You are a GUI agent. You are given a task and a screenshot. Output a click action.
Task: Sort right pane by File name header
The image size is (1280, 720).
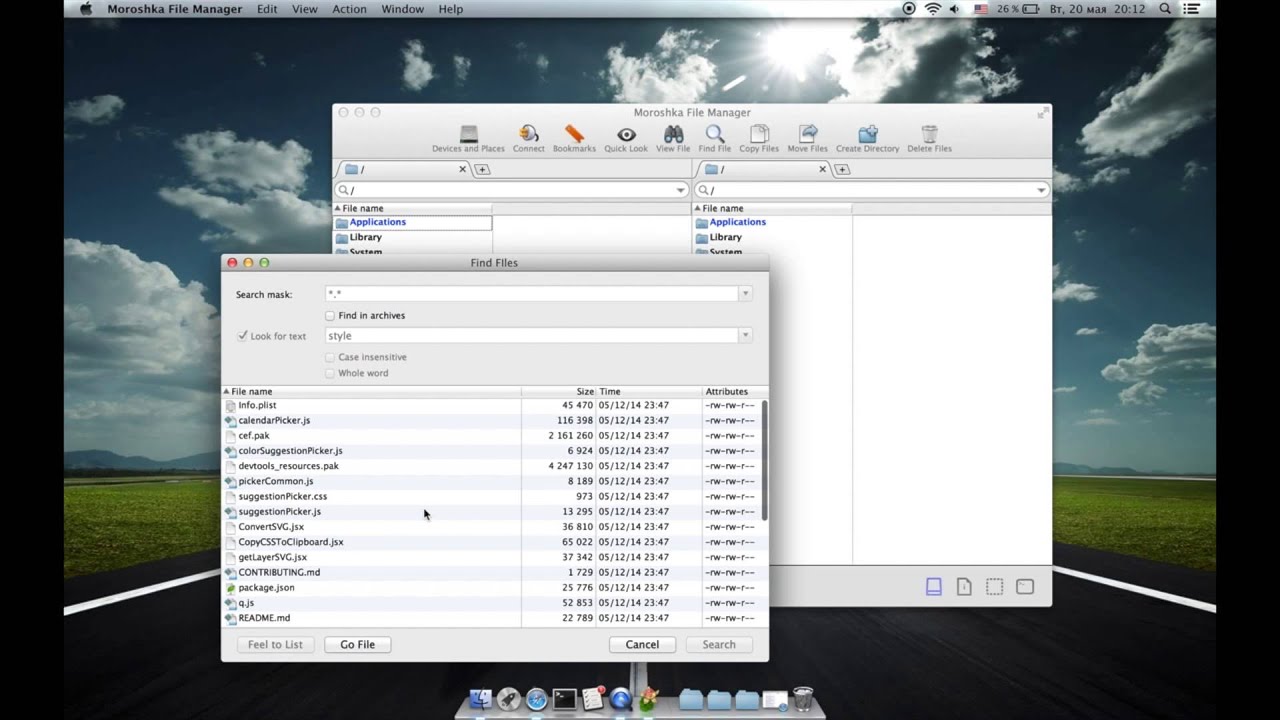[772, 208]
